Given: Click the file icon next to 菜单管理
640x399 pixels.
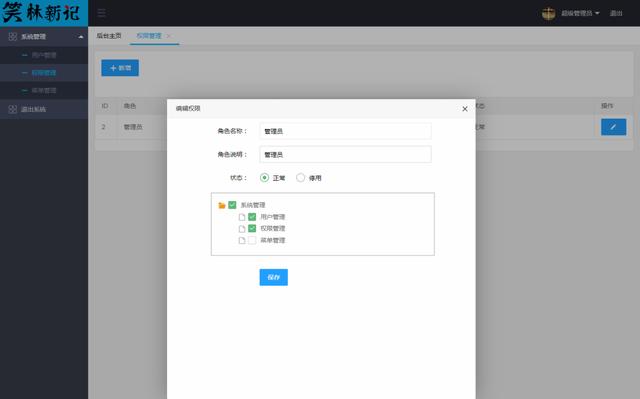Looking at the screenshot, I should pyautogui.click(x=242, y=240).
